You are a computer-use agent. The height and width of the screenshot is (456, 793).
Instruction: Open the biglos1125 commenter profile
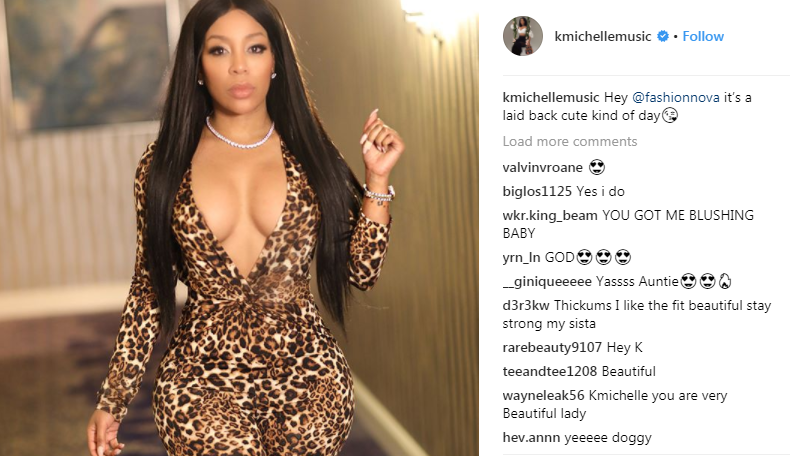[537, 192]
